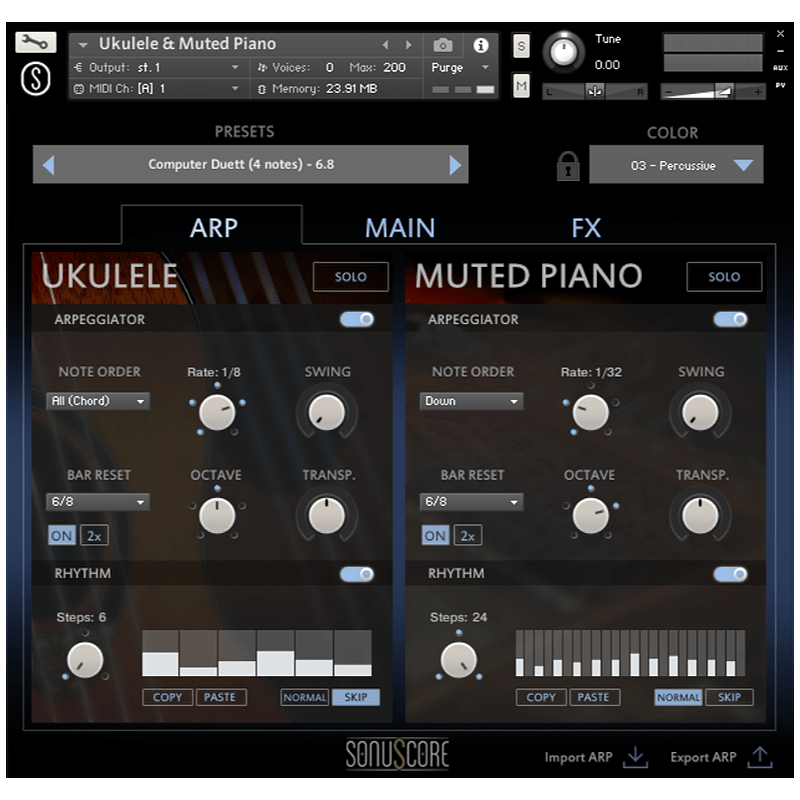800x800 pixels.
Task: Click the Muted Piano Transp. knob
Action: [x=700, y=516]
